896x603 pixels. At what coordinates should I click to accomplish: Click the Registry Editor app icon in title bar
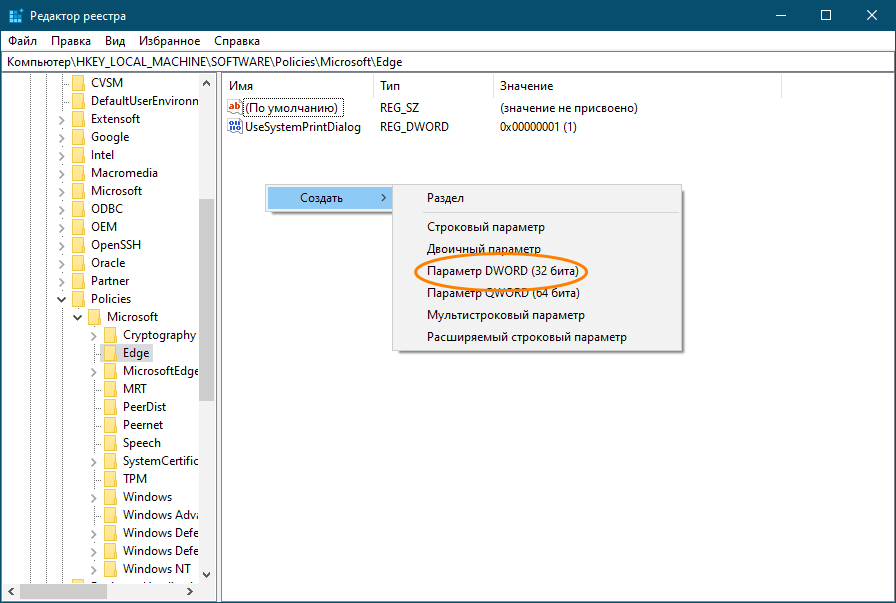pos(15,15)
